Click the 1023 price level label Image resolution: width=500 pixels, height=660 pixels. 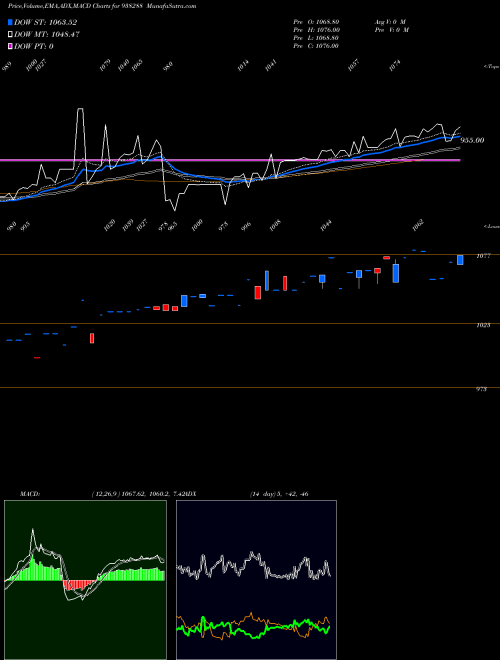pyautogui.click(x=483, y=325)
